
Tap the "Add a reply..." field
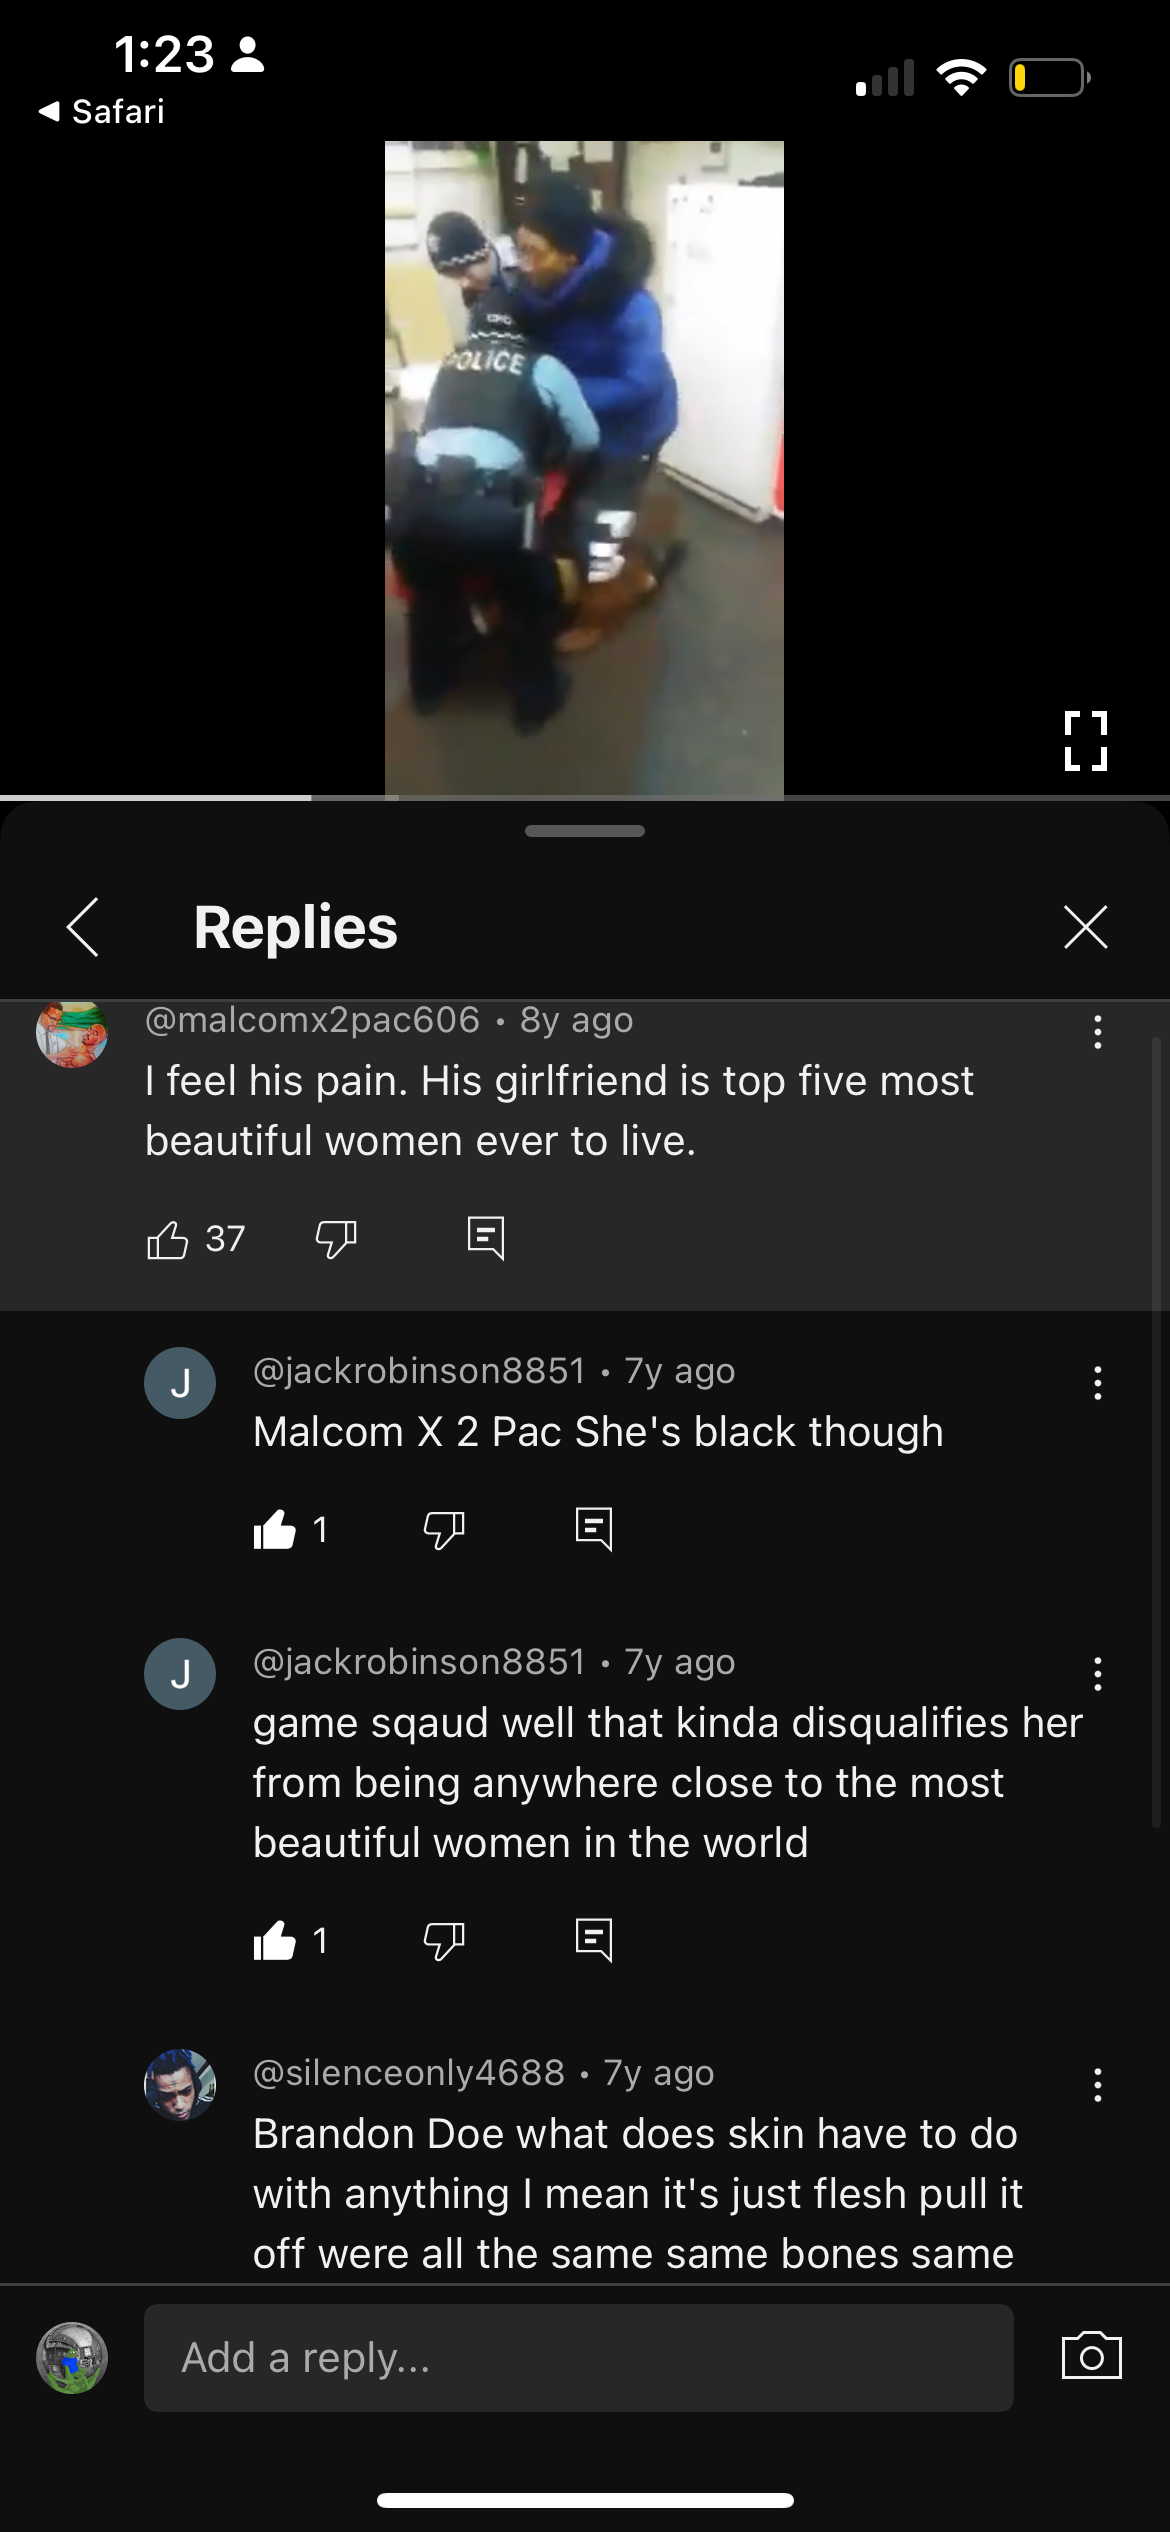pyautogui.click(x=579, y=2358)
